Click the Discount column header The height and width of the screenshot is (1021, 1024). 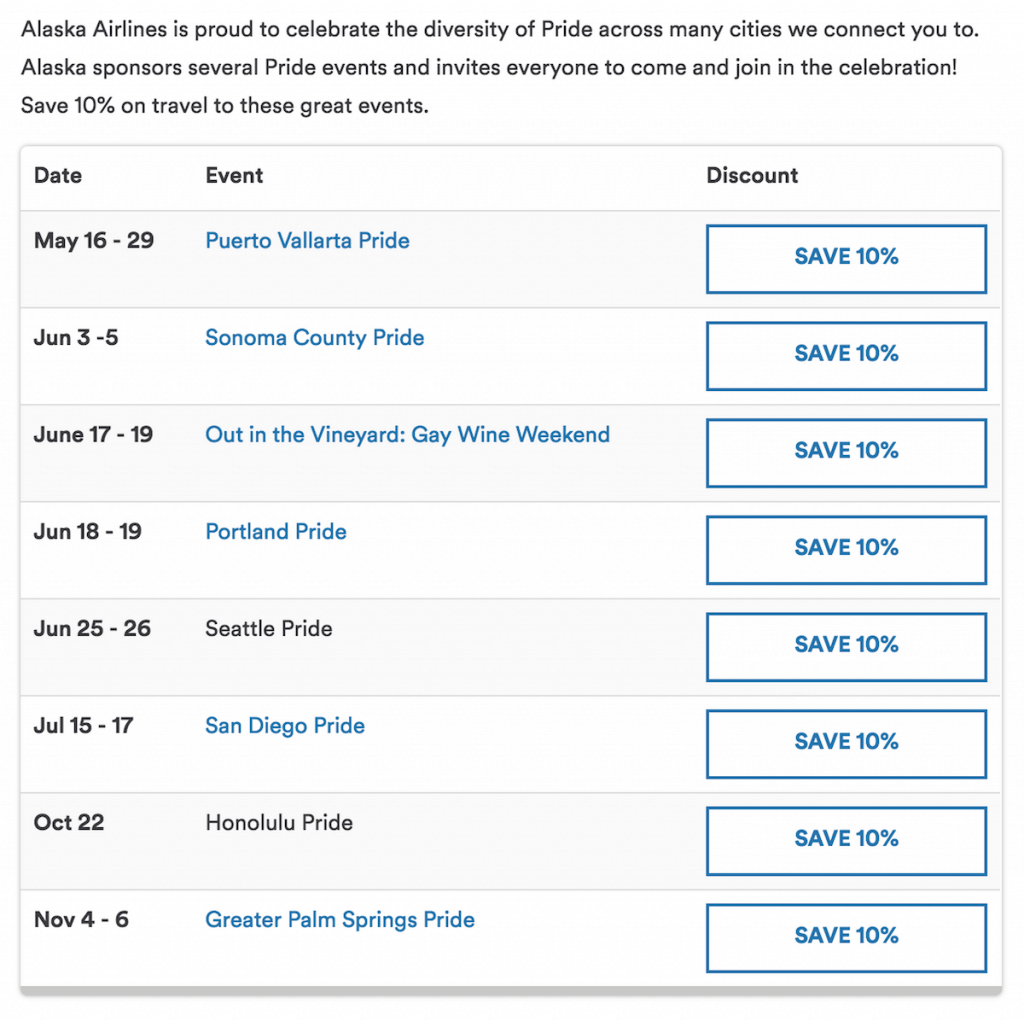click(752, 176)
